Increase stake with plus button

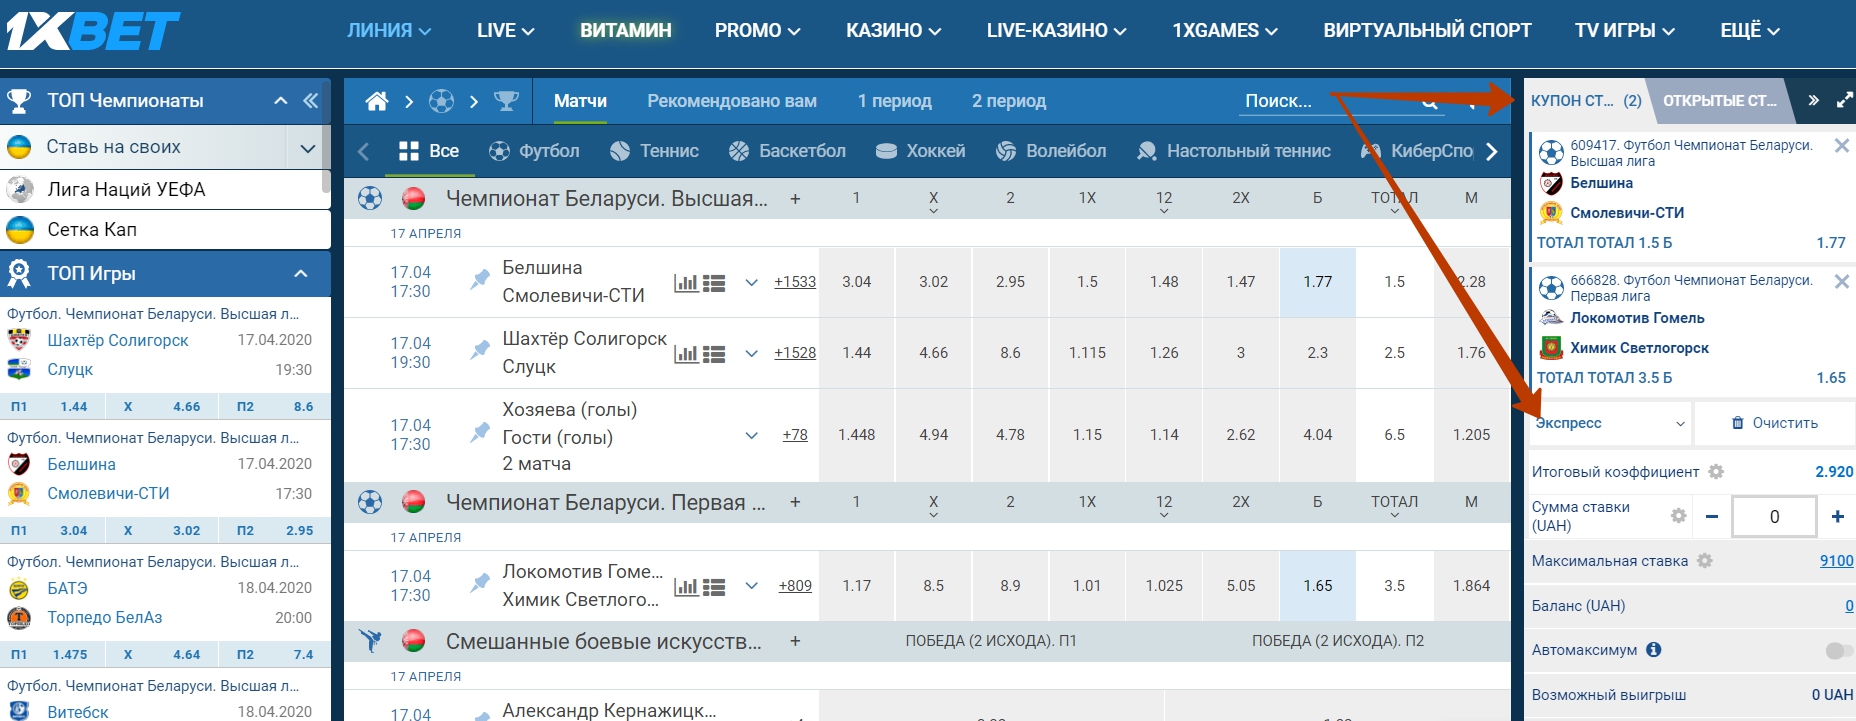(1838, 517)
